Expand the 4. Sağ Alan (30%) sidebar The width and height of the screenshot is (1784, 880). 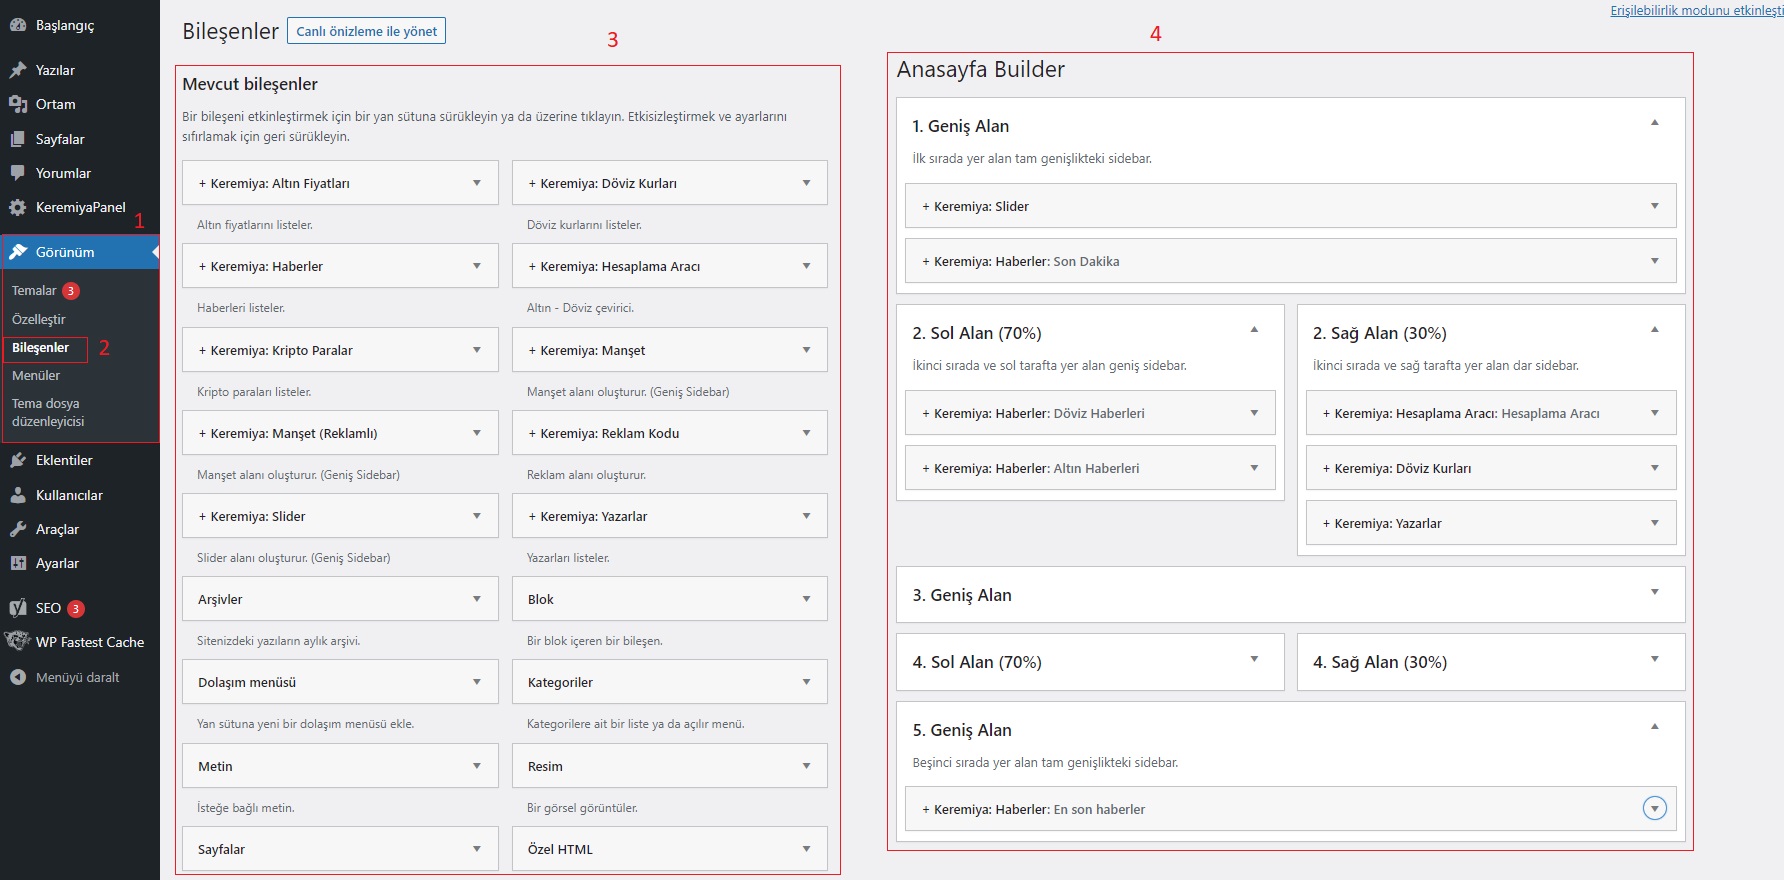[x=1655, y=659]
